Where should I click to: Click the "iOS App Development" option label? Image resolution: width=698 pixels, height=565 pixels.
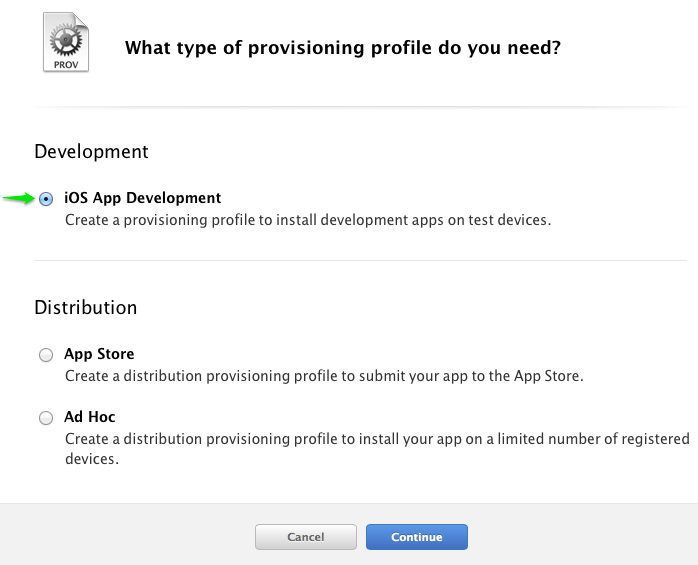(142, 198)
